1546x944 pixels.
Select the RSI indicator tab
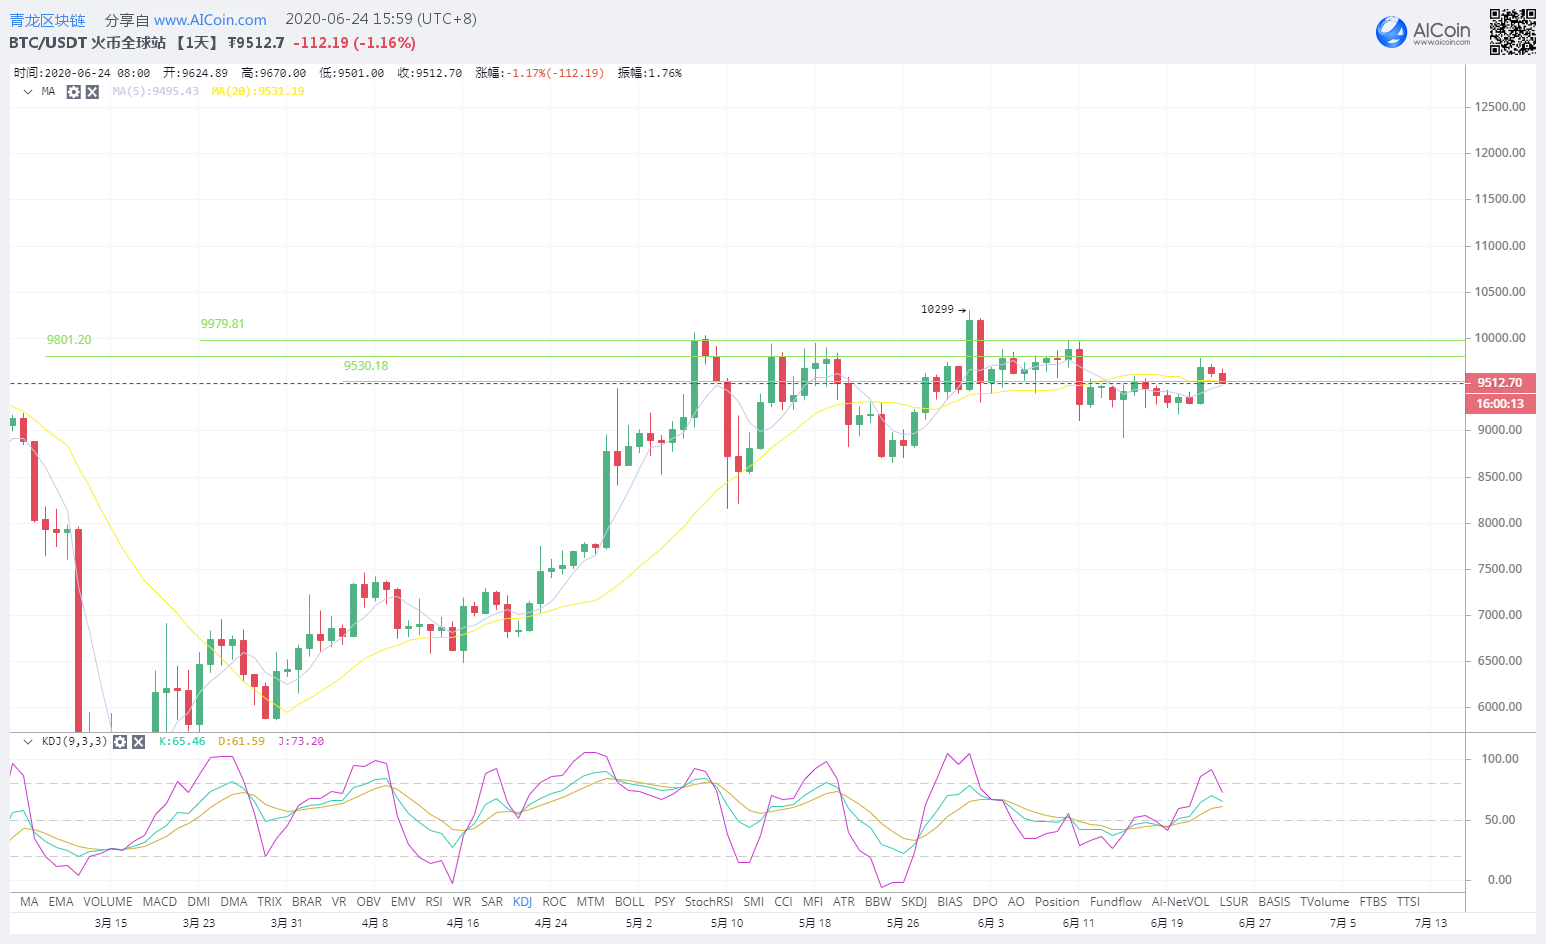(434, 902)
